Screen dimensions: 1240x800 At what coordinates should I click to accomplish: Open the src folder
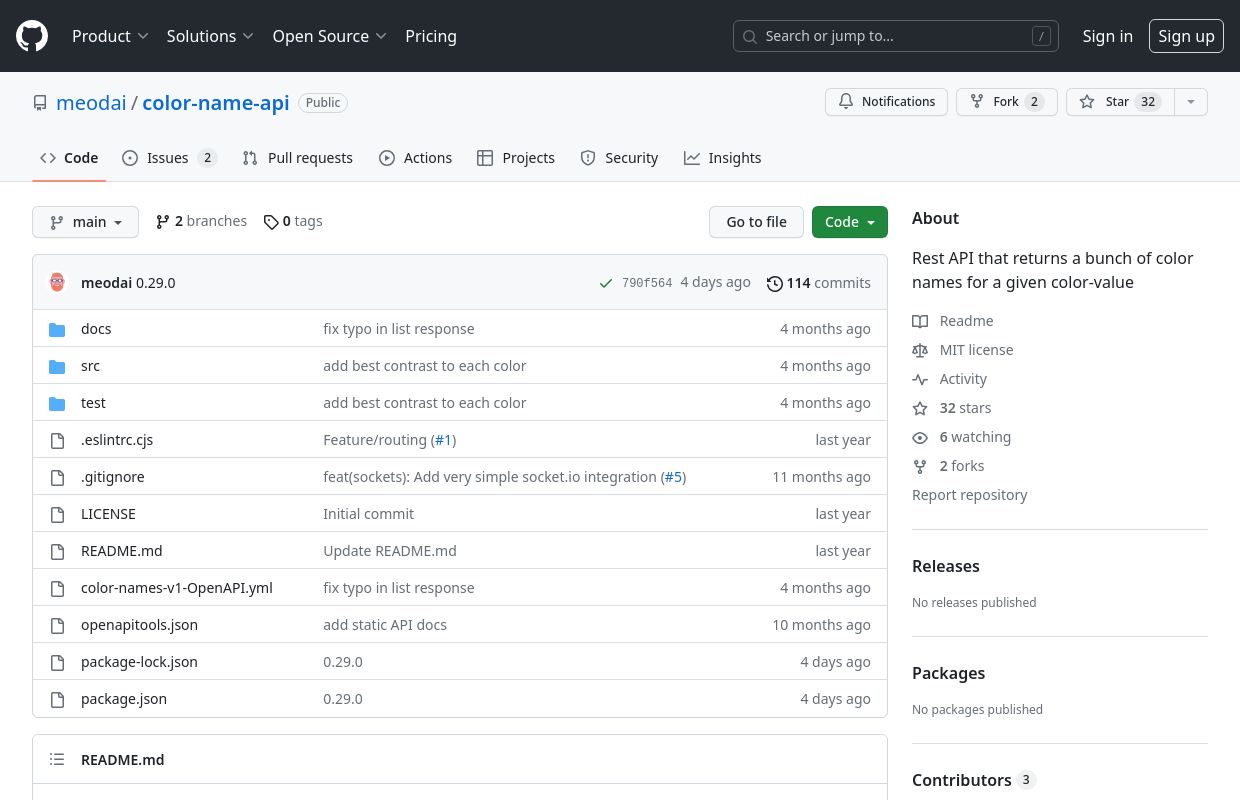pos(90,366)
